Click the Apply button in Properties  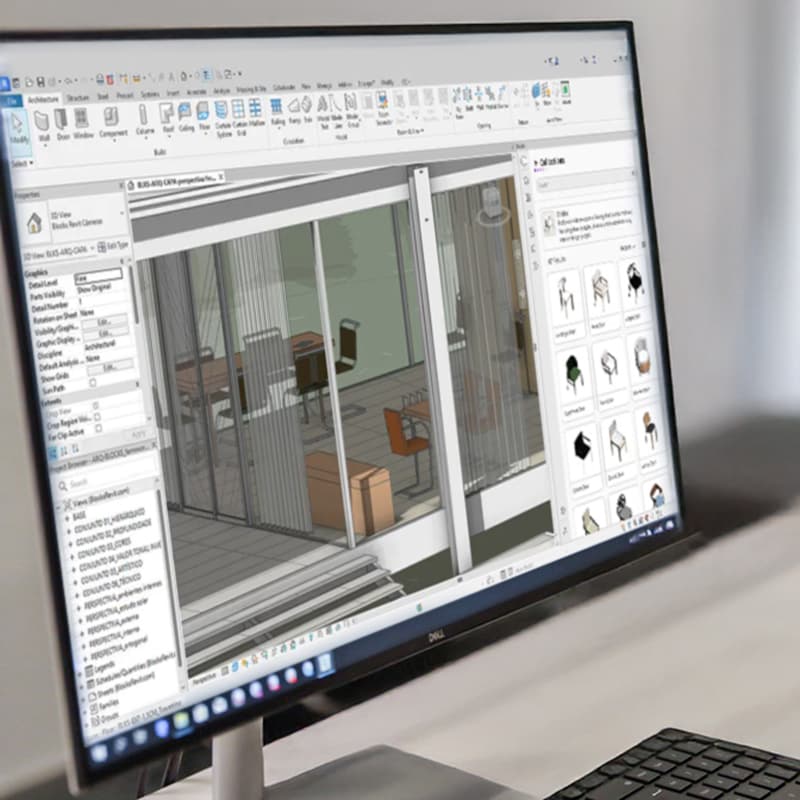[x=138, y=435]
